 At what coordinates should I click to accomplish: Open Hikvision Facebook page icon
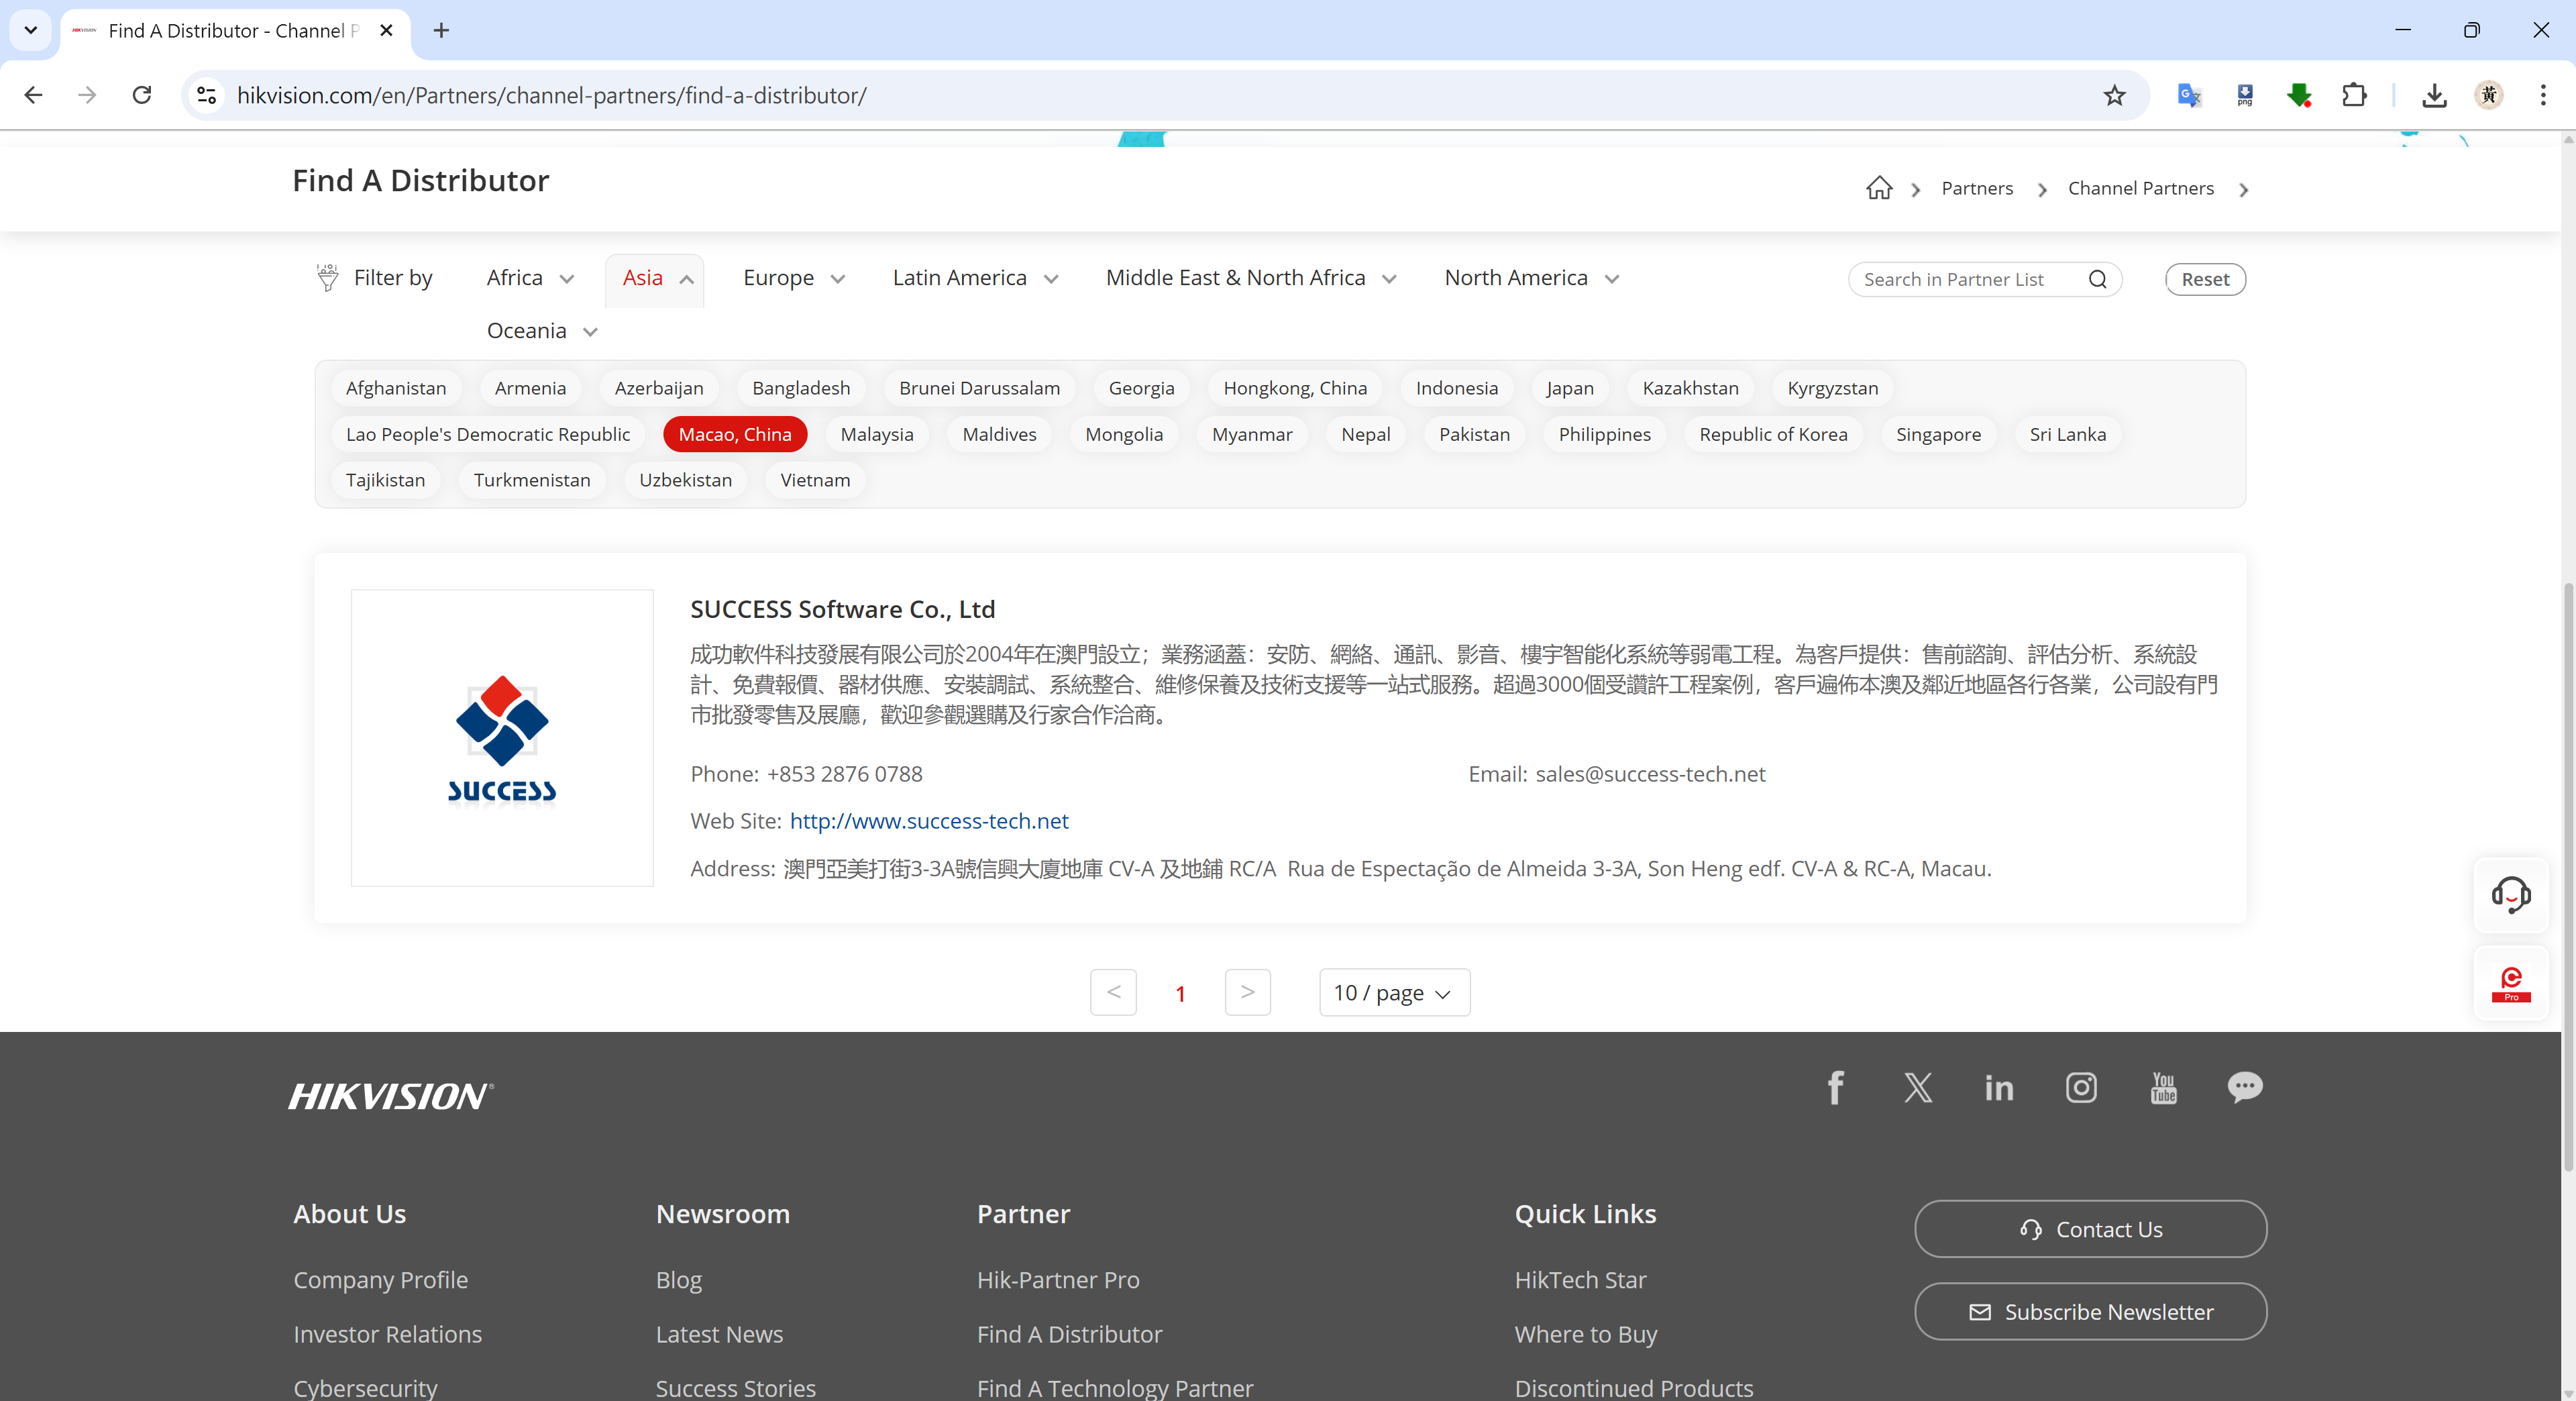coord(1835,1087)
